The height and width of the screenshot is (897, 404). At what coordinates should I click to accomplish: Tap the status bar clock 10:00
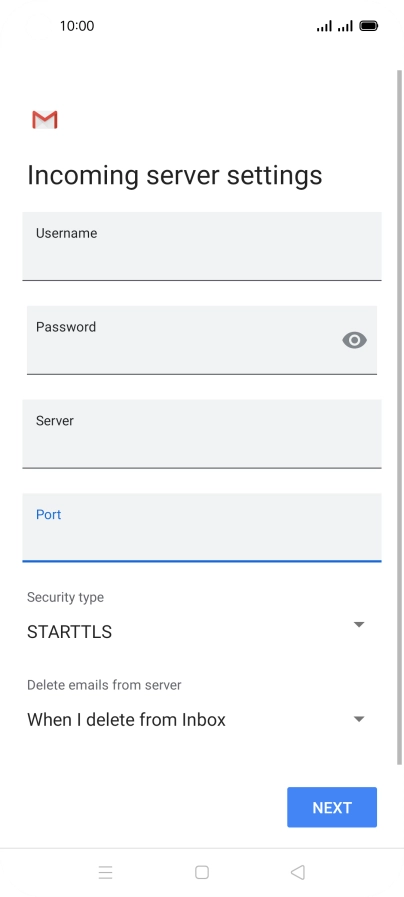(77, 26)
